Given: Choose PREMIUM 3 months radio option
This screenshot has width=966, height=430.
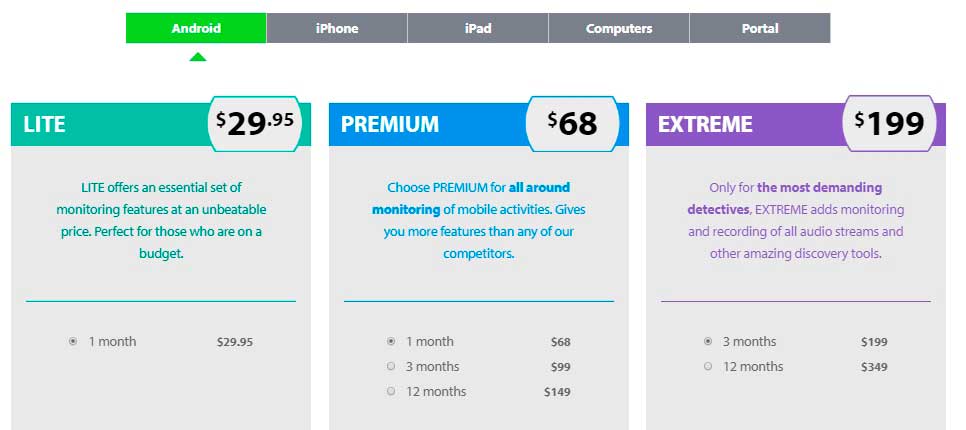Looking at the screenshot, I should pos(391,367).
